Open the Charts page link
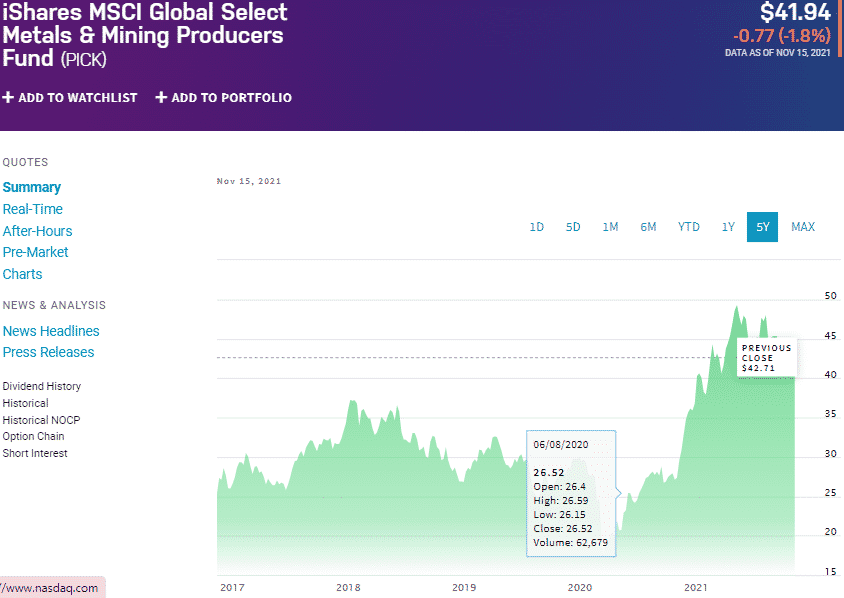 pos(22,274)
